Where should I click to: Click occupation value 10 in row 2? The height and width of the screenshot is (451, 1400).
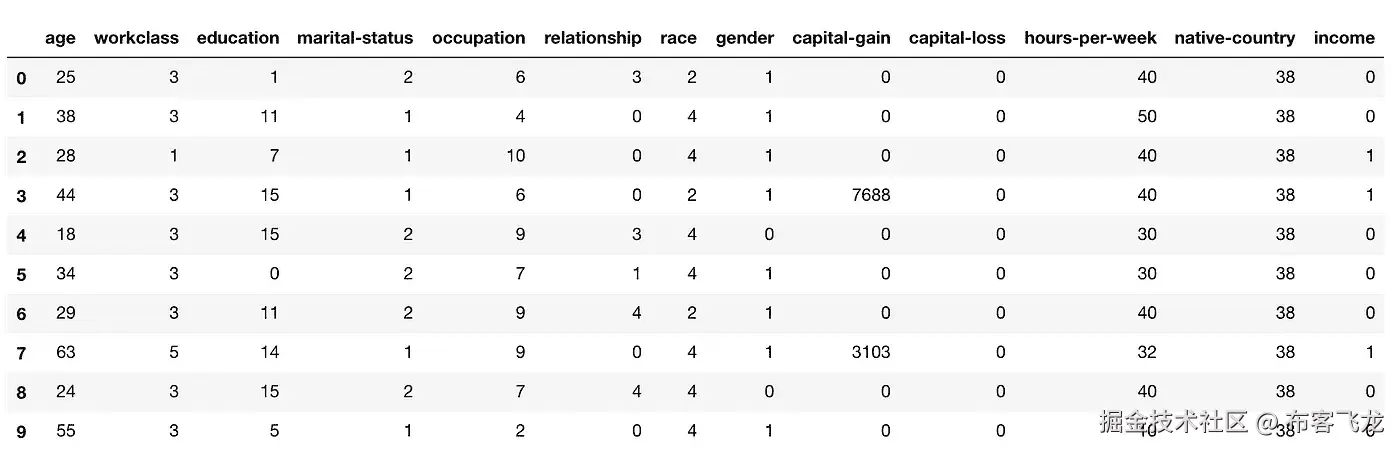click(x=514, y=156)
